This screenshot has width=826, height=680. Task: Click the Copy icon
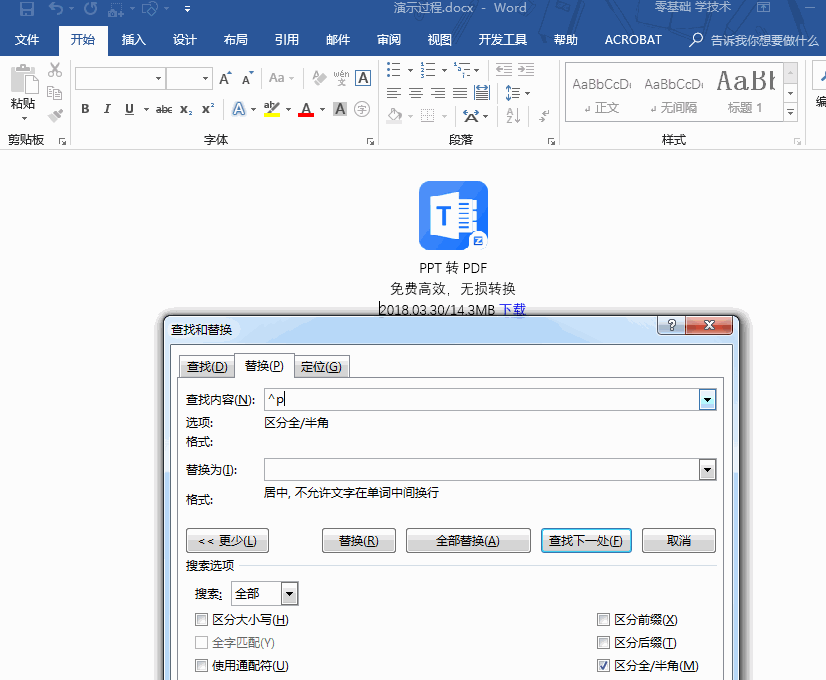coord(55,93)
